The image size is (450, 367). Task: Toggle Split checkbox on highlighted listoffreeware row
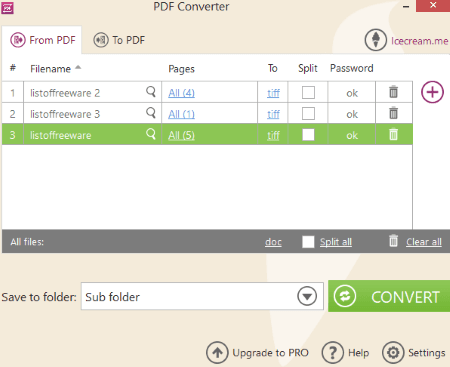click(308, 135)
